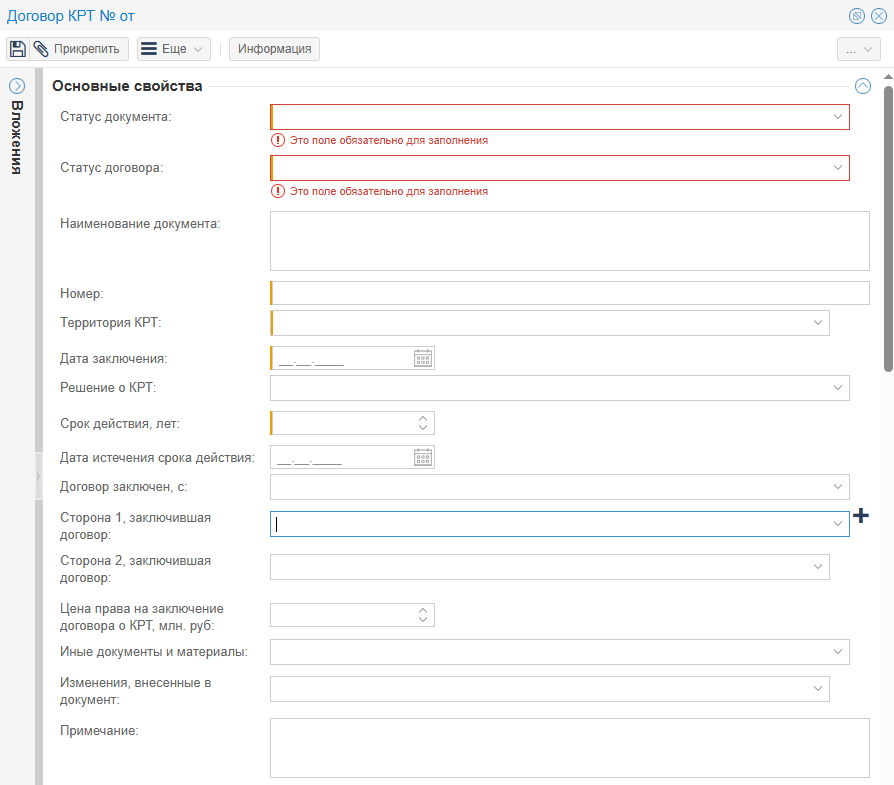Image resolution: width=894 pixels, height=785 pixels.
Task: Click the plus icon beside Сторона 1
Action: [x=860, y=516]
